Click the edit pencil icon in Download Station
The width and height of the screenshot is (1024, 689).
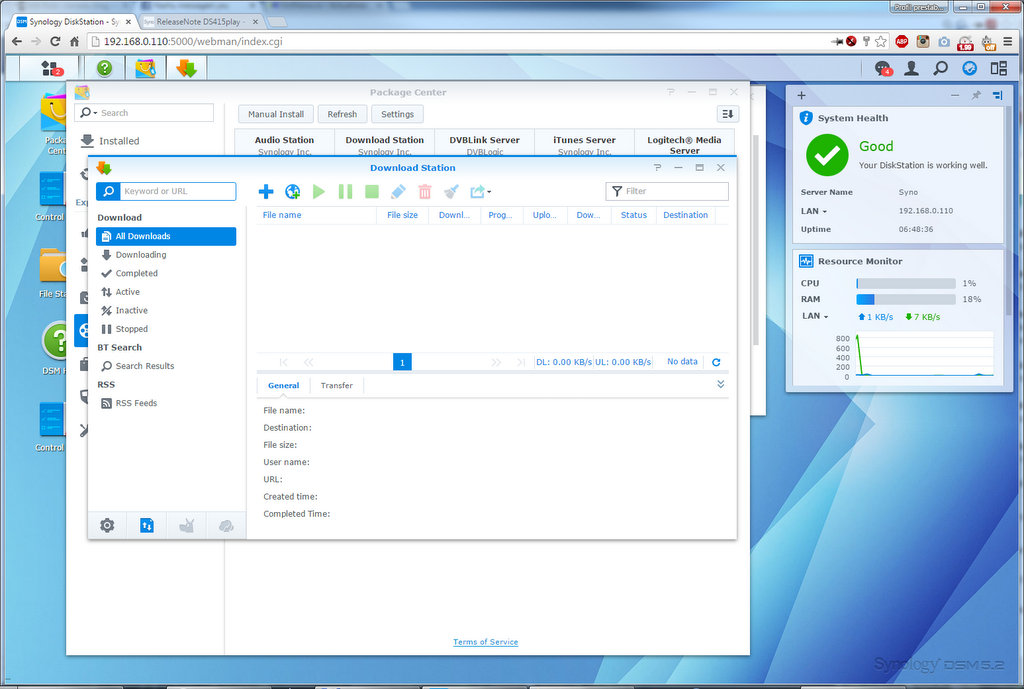point(398,191)
